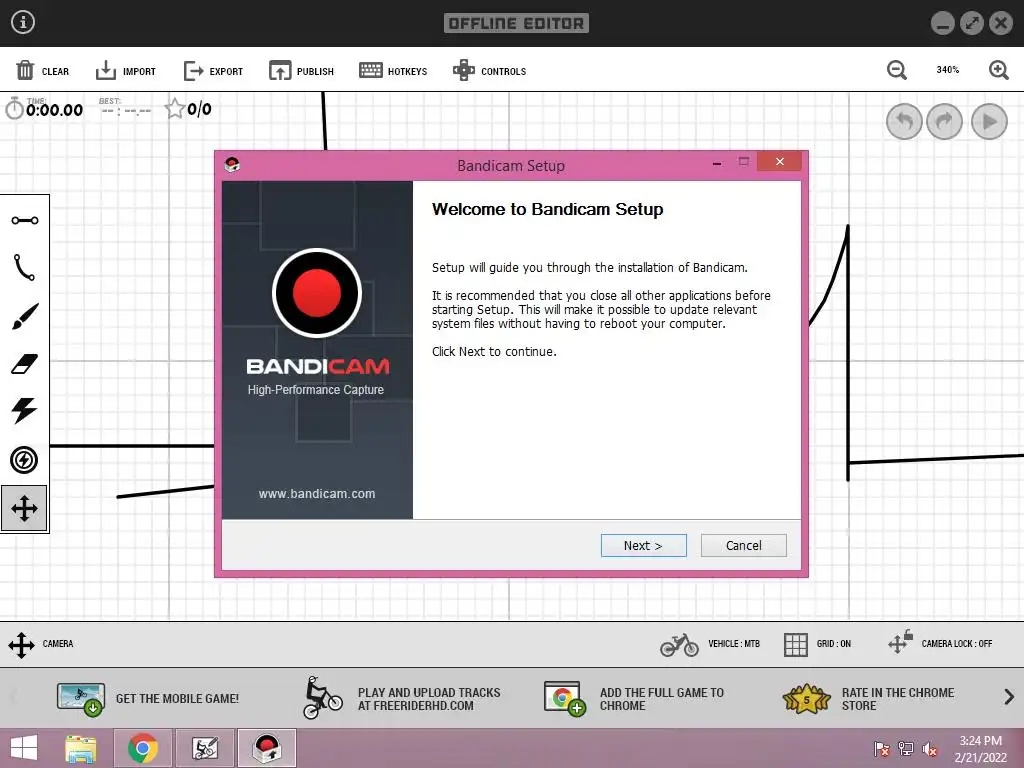Change vehicle via the MTB bike icon
This screenshot has width=1024, height=768.
(x=679, y=645)
